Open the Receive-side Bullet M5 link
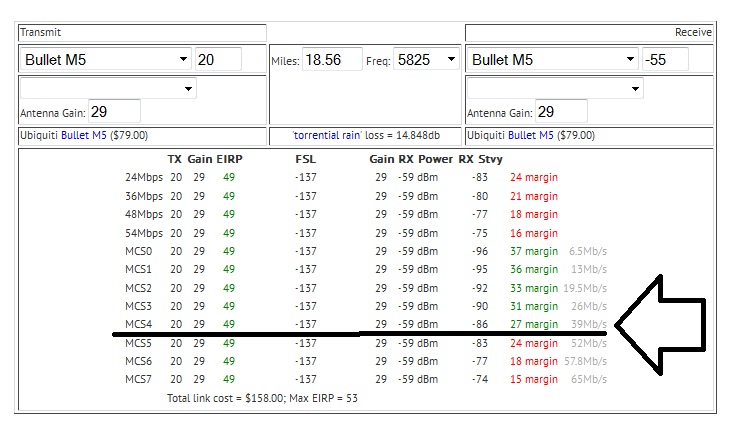This screenshot has height=426, width=737. pos(531,135)
